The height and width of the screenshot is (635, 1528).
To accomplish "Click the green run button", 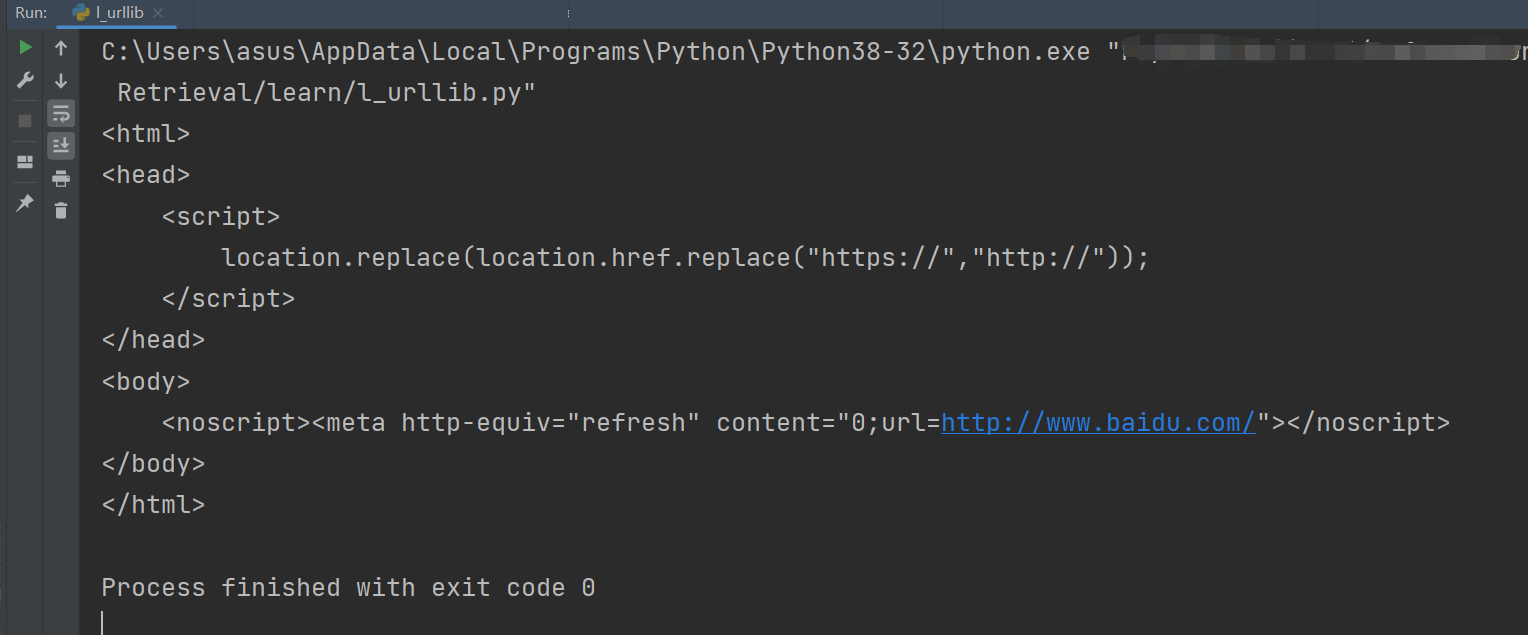I will coord(24,46).
